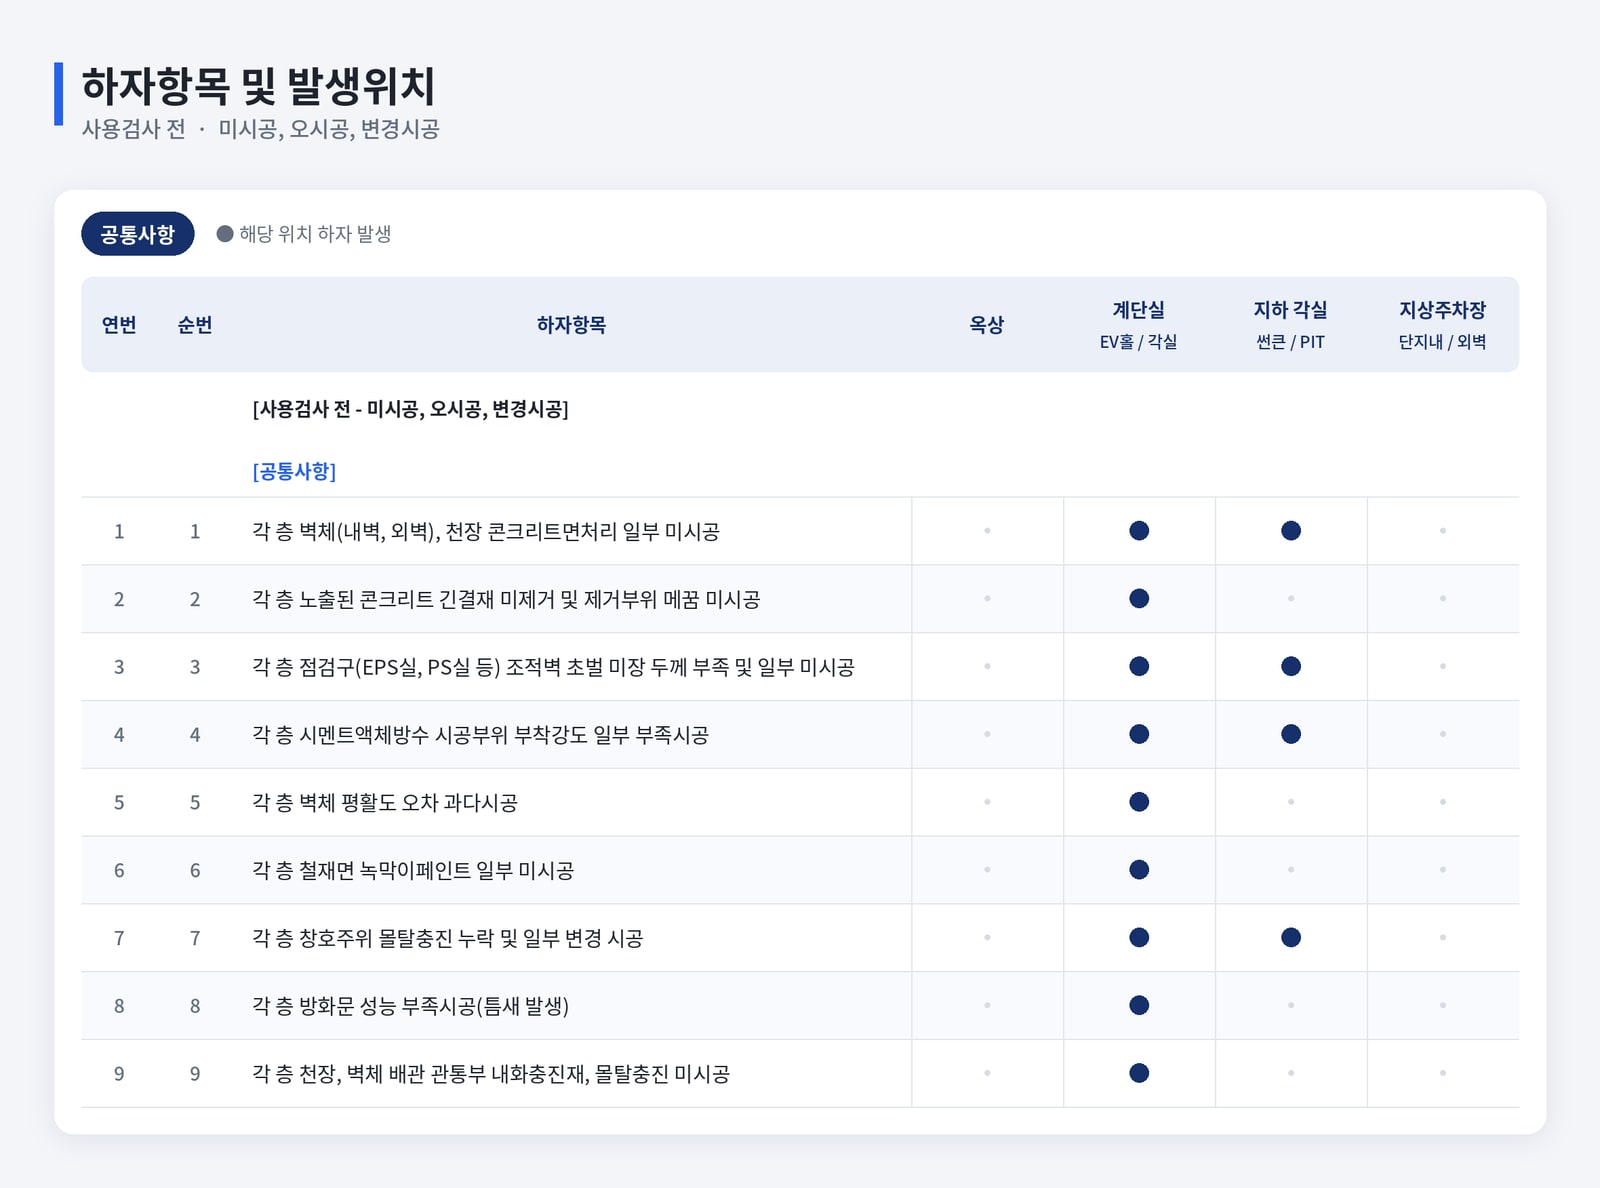The image size is (1600, 1188).
Task: Click the page title 하자항목 및 발생위치
Action: click(x=259, y=86)
